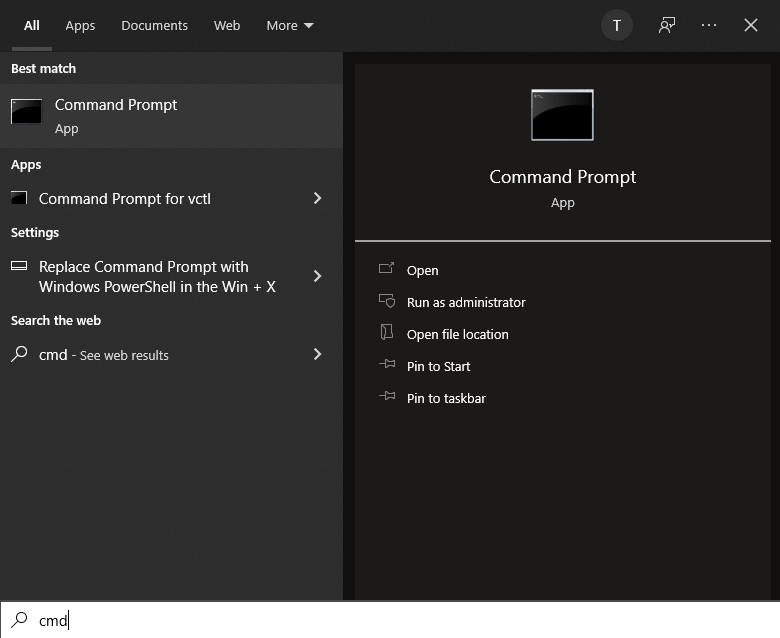Click the Pin to taskbar pin icon
Image resolution: width=780 pixels, height=638 pixels.
coord(387,398)
